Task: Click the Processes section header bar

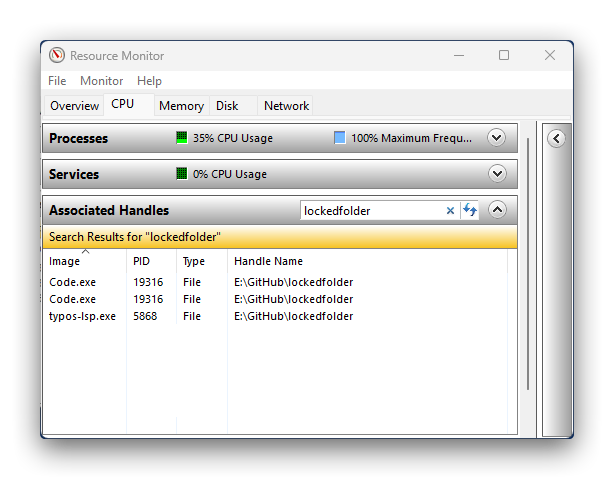Action: tap(280, 138)
